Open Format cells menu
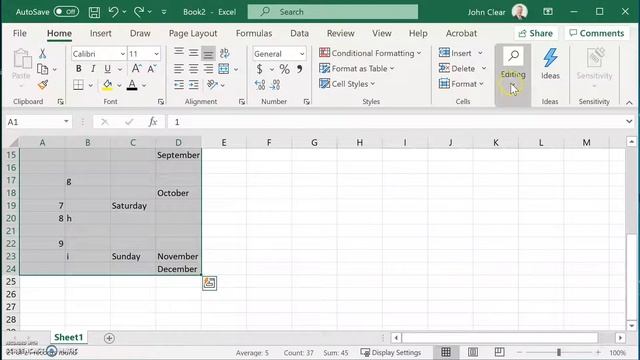This screenshot has width=640, height=360. pos(461,84)
